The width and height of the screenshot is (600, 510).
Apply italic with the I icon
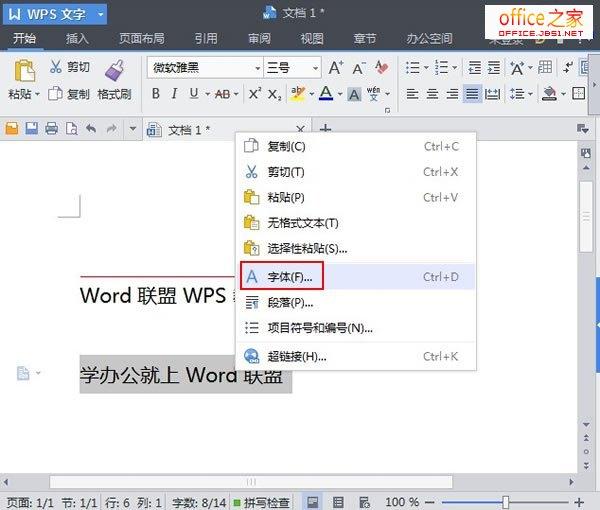point(176,94)
